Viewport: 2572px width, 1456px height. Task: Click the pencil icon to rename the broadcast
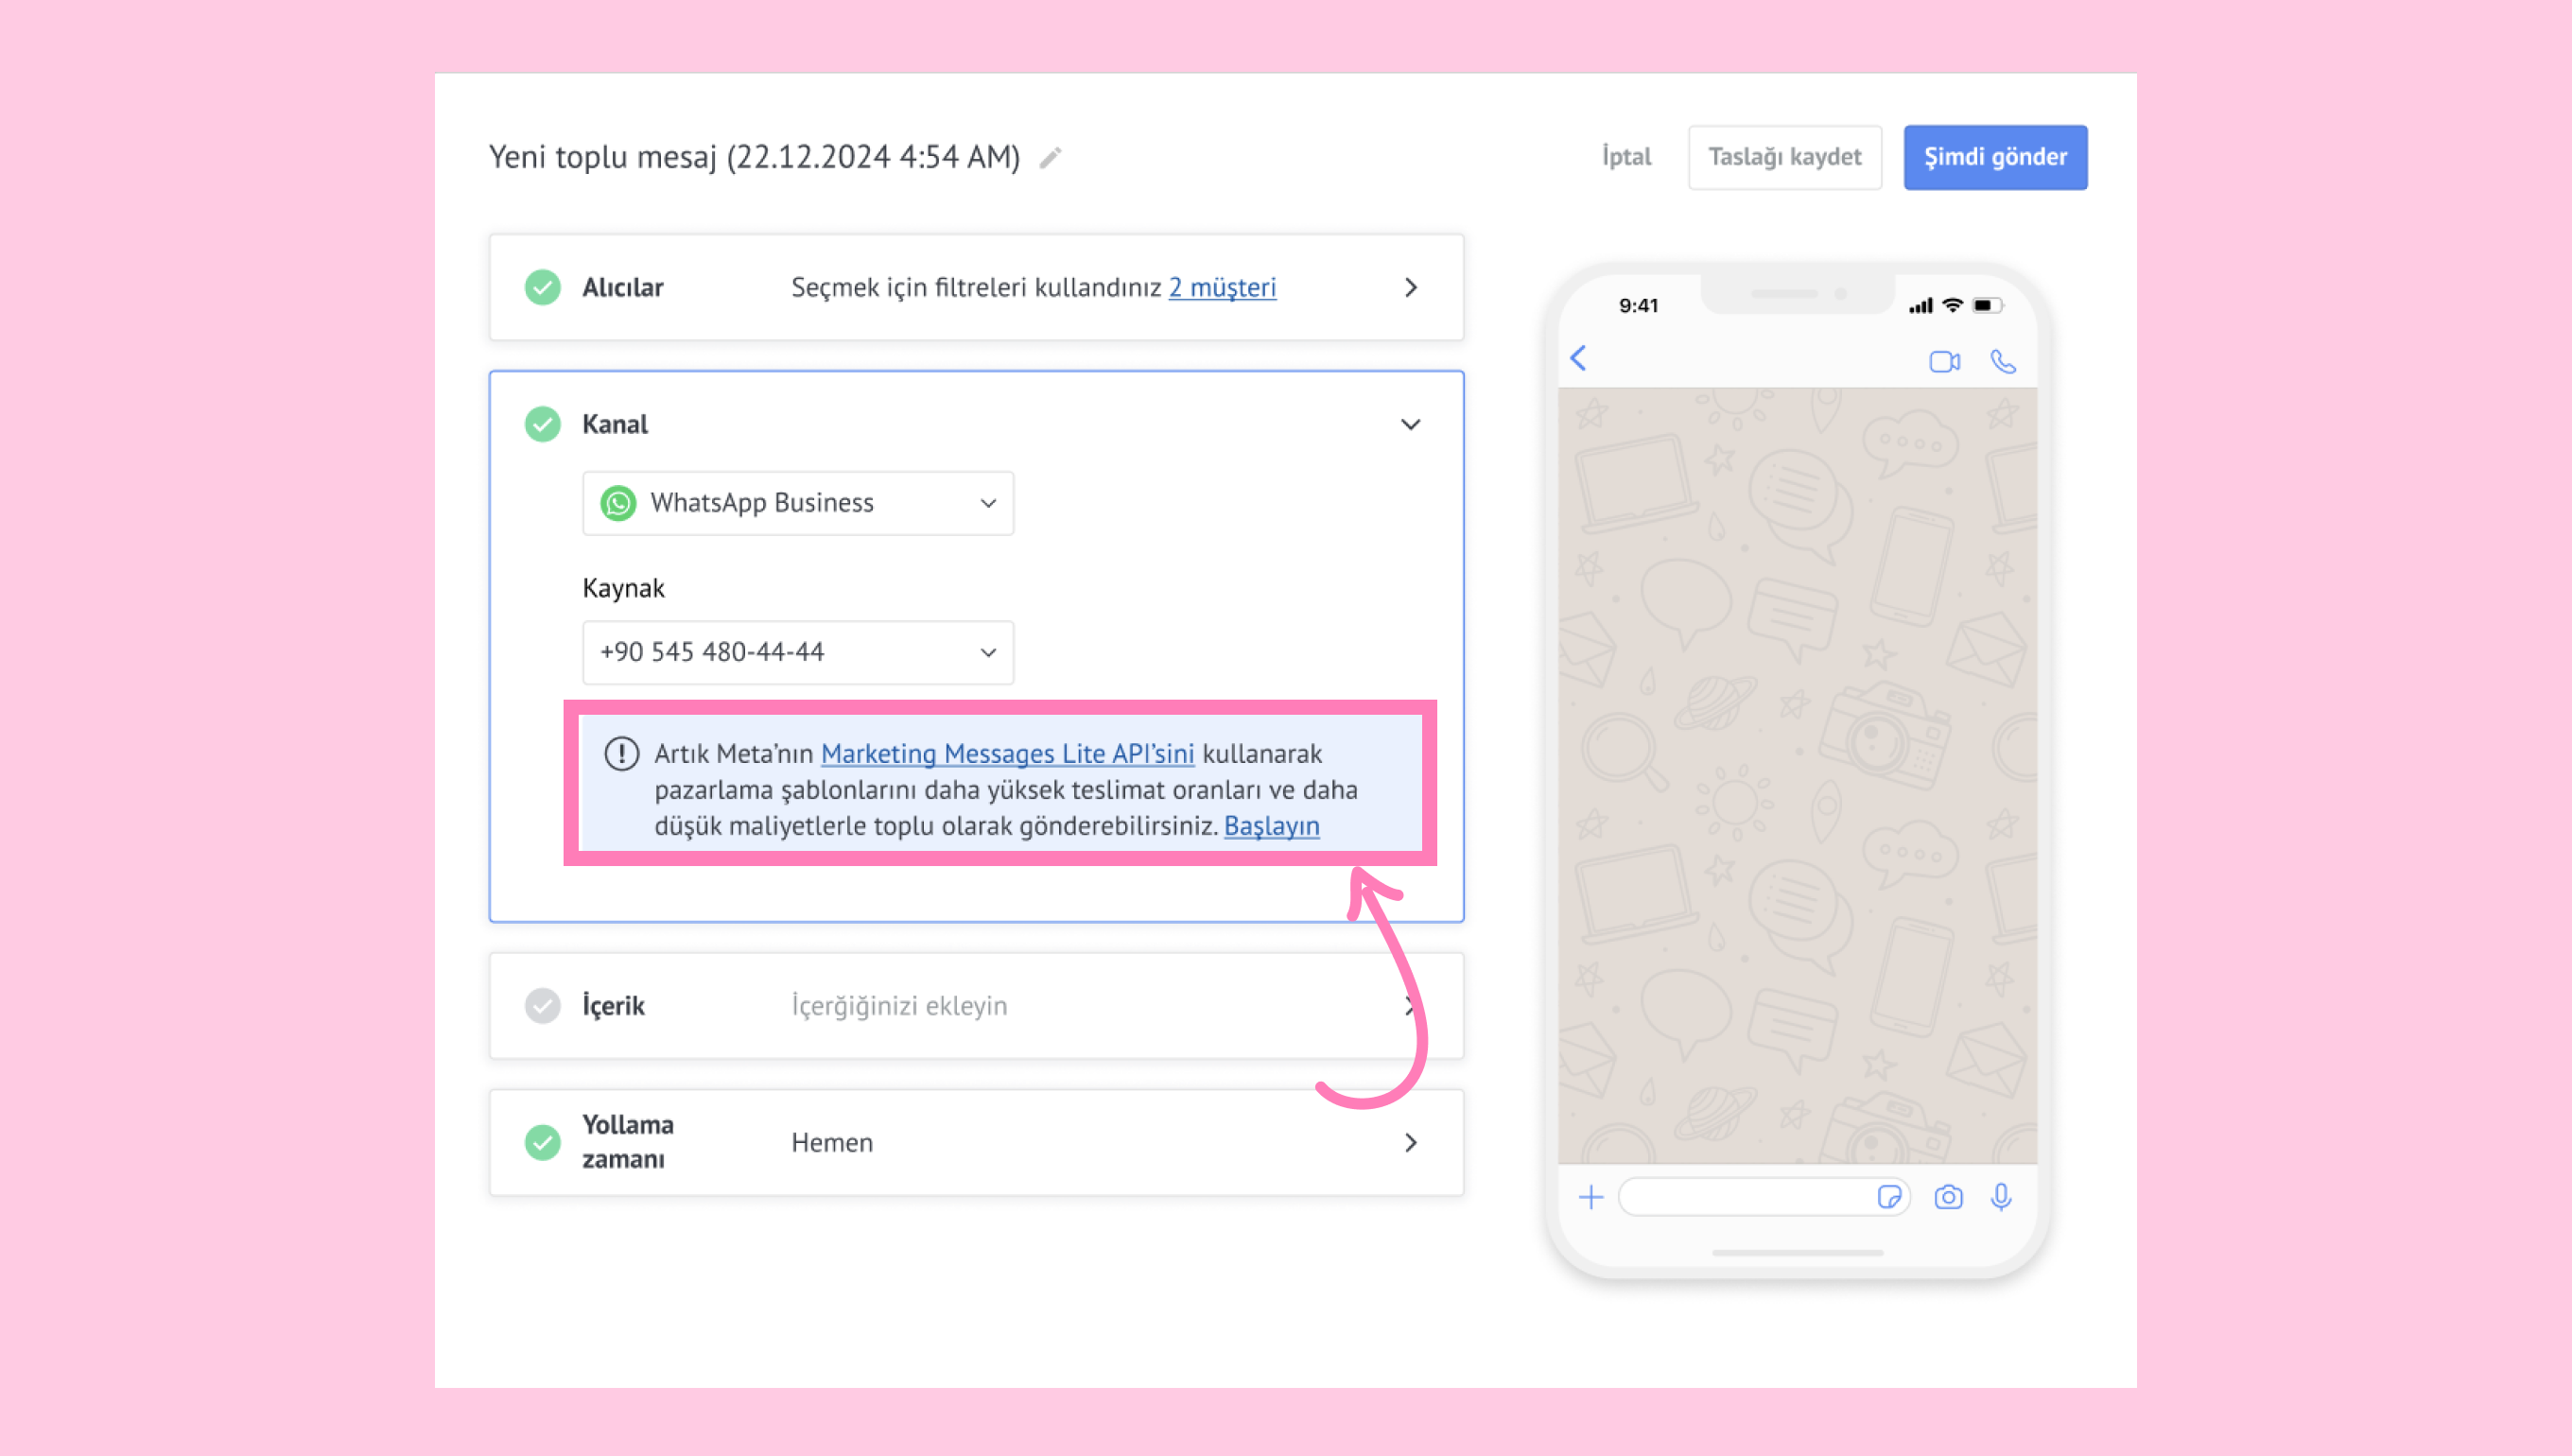1050,158
